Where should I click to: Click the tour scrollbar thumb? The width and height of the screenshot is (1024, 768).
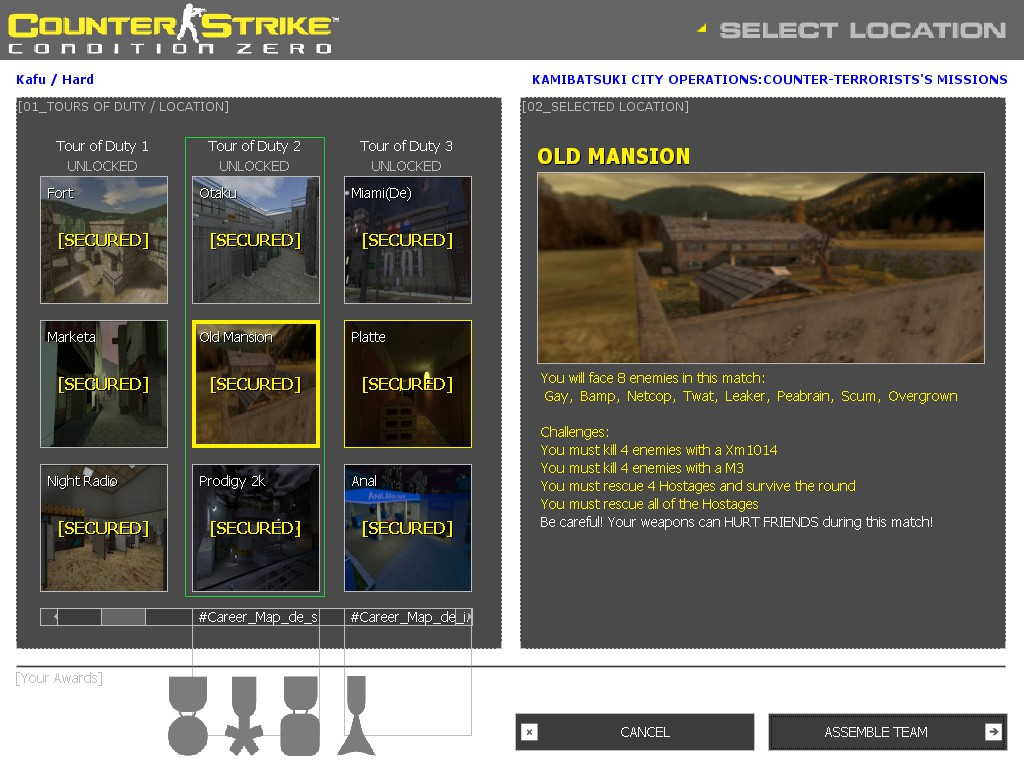click(x=123, y=616)
